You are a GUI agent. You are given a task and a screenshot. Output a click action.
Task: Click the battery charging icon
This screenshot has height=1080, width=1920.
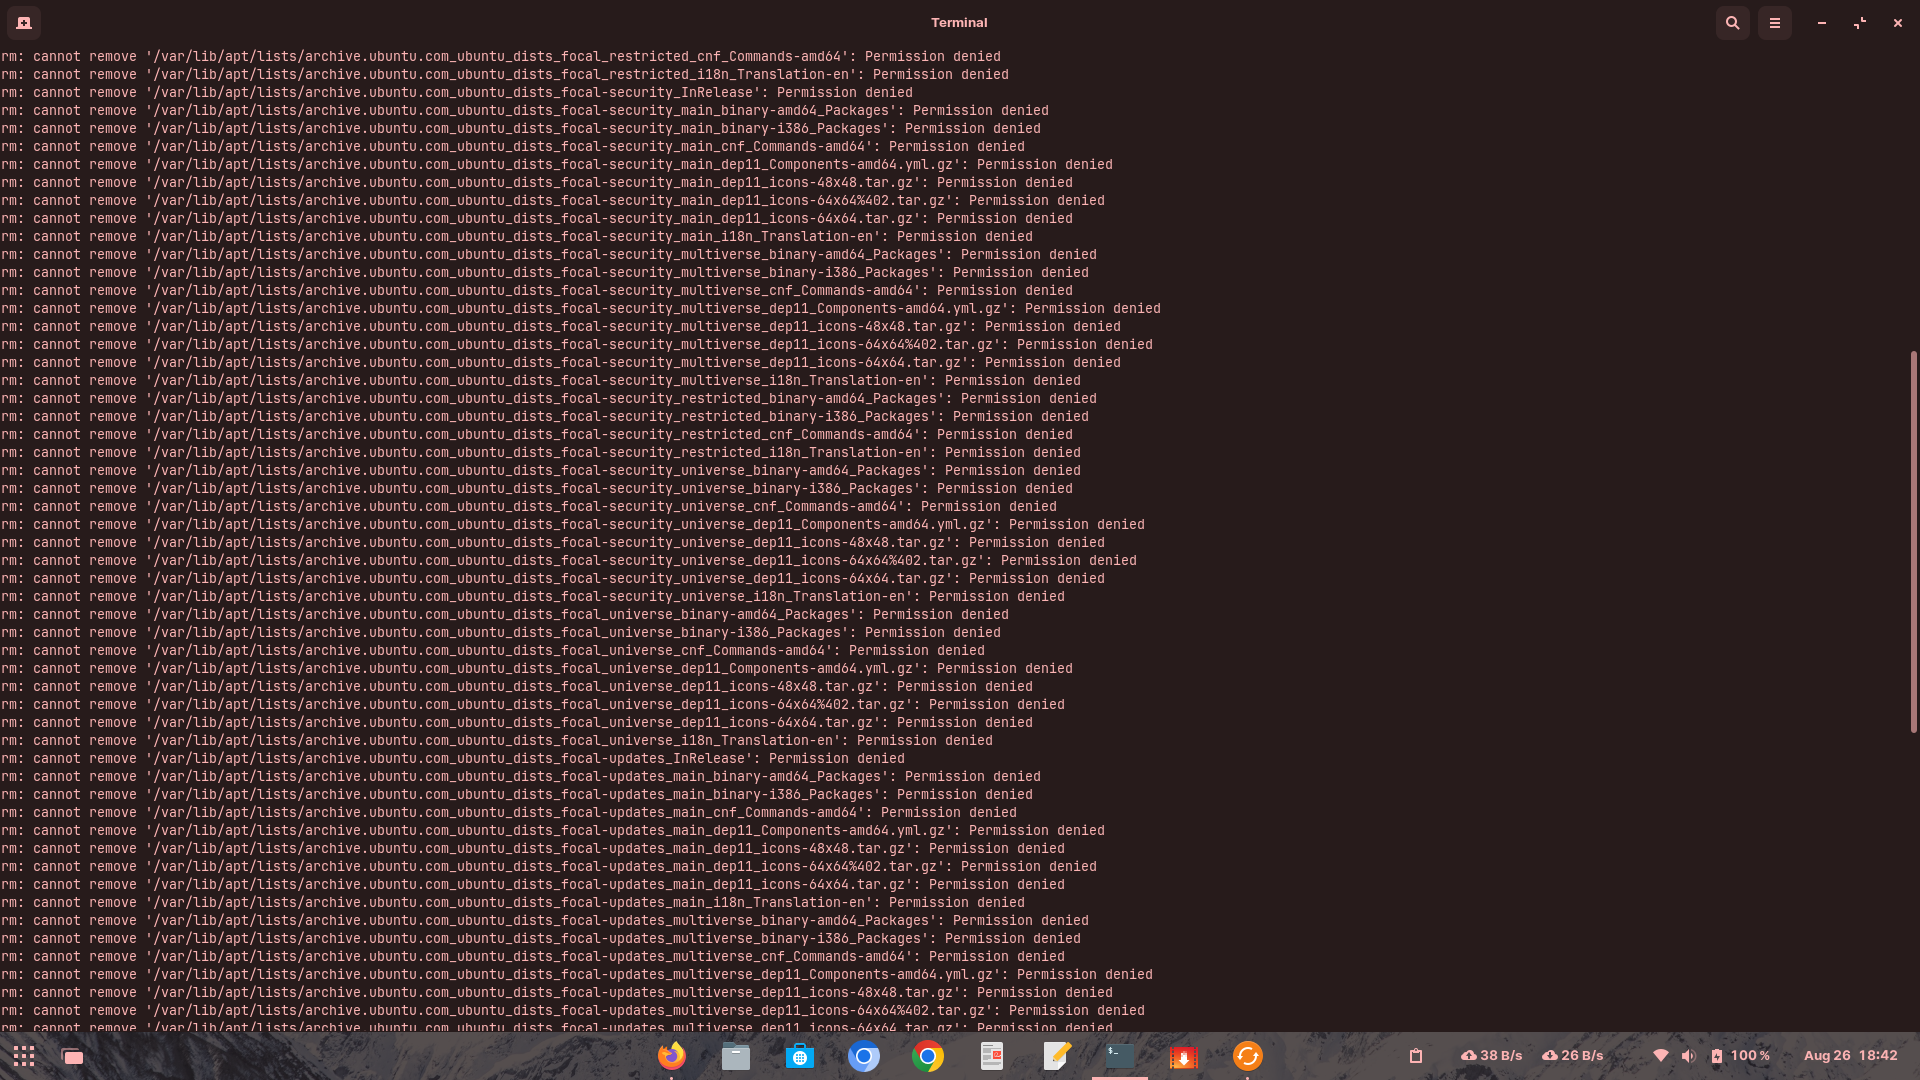click(x=1717, y=1056)
